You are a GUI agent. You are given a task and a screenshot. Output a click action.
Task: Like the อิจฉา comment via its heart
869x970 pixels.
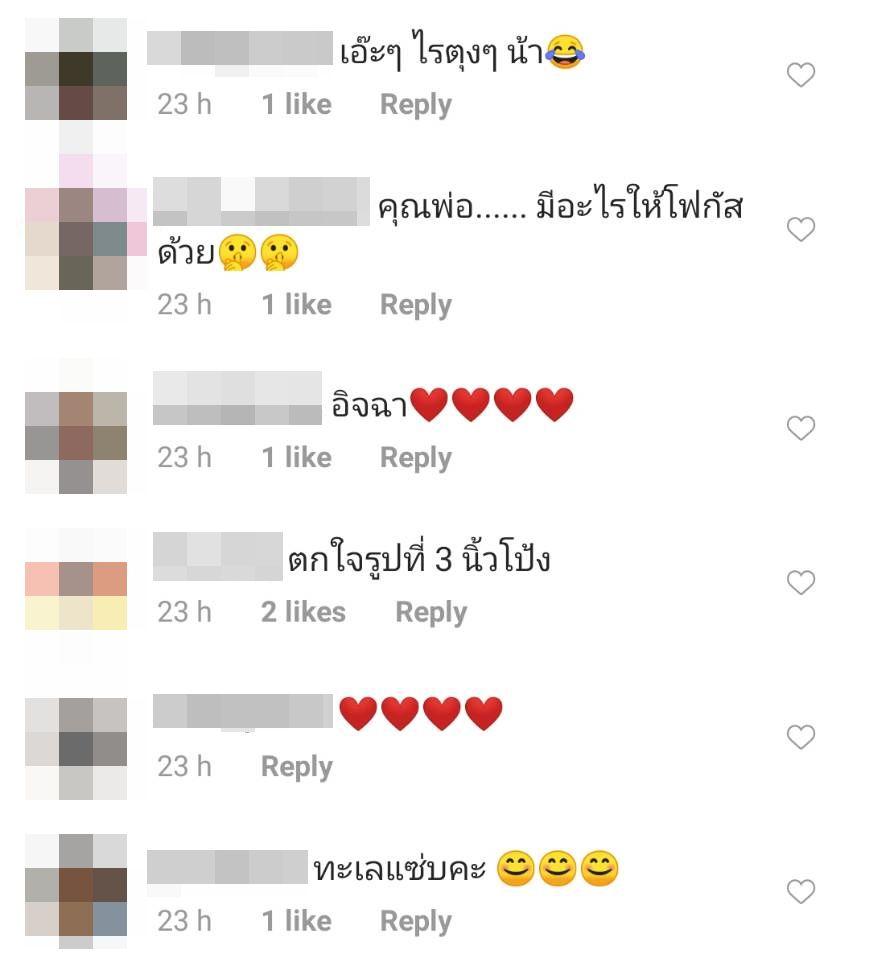point(800,428)
